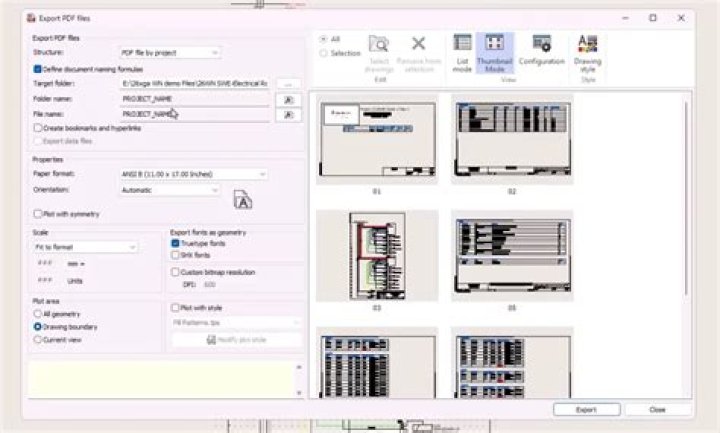Click the thumbnail list vertical scrollbar
Screen dimensions: 720x433
click(x=686, y=197)
